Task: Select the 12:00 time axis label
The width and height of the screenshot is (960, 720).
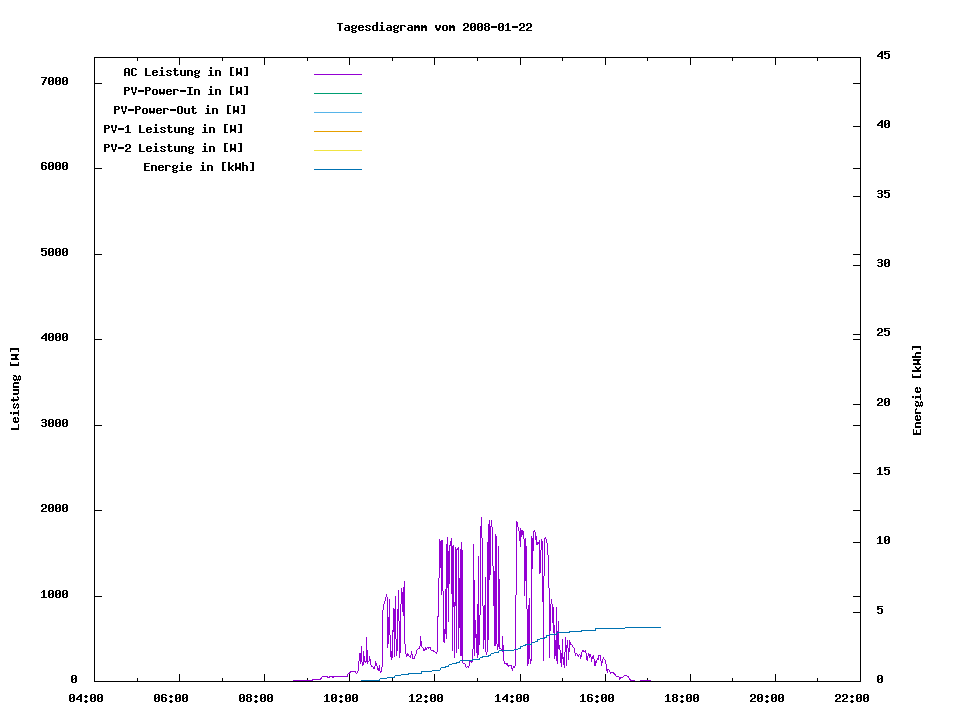Action: pos(427,698)
